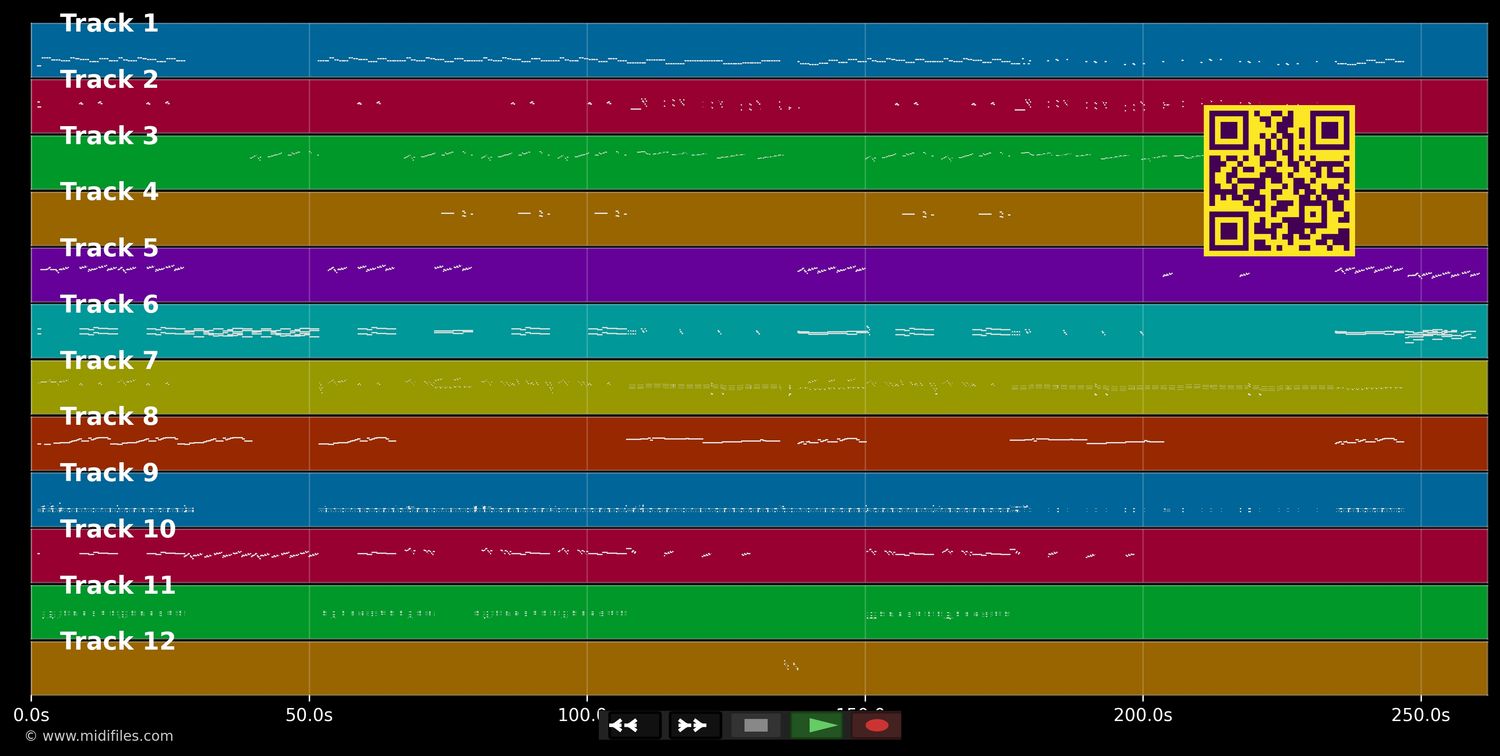Click the fast-forward button
Image resolution: width=1500 pixels, height=756 pixels.
(x=695, y=725)
